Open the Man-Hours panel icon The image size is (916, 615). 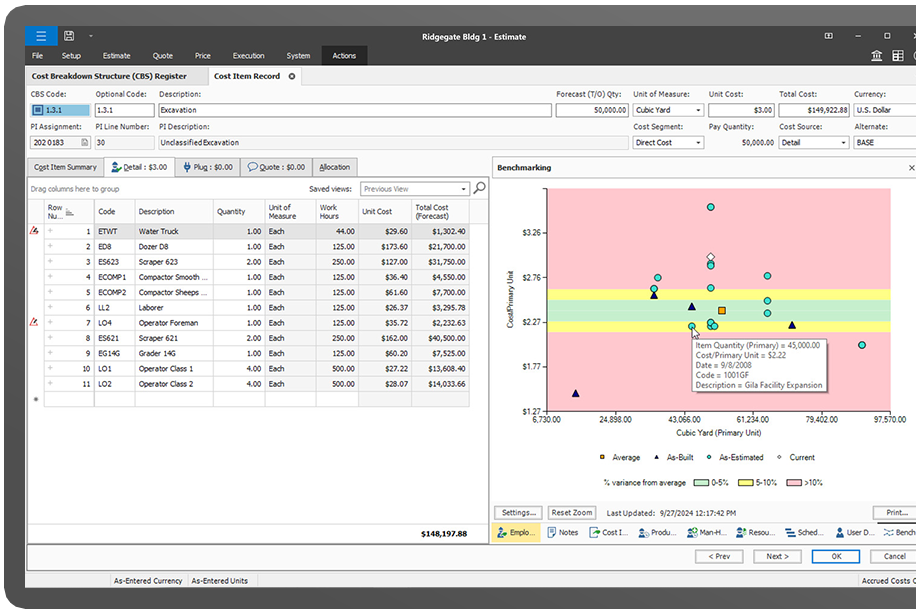point(690,533)
